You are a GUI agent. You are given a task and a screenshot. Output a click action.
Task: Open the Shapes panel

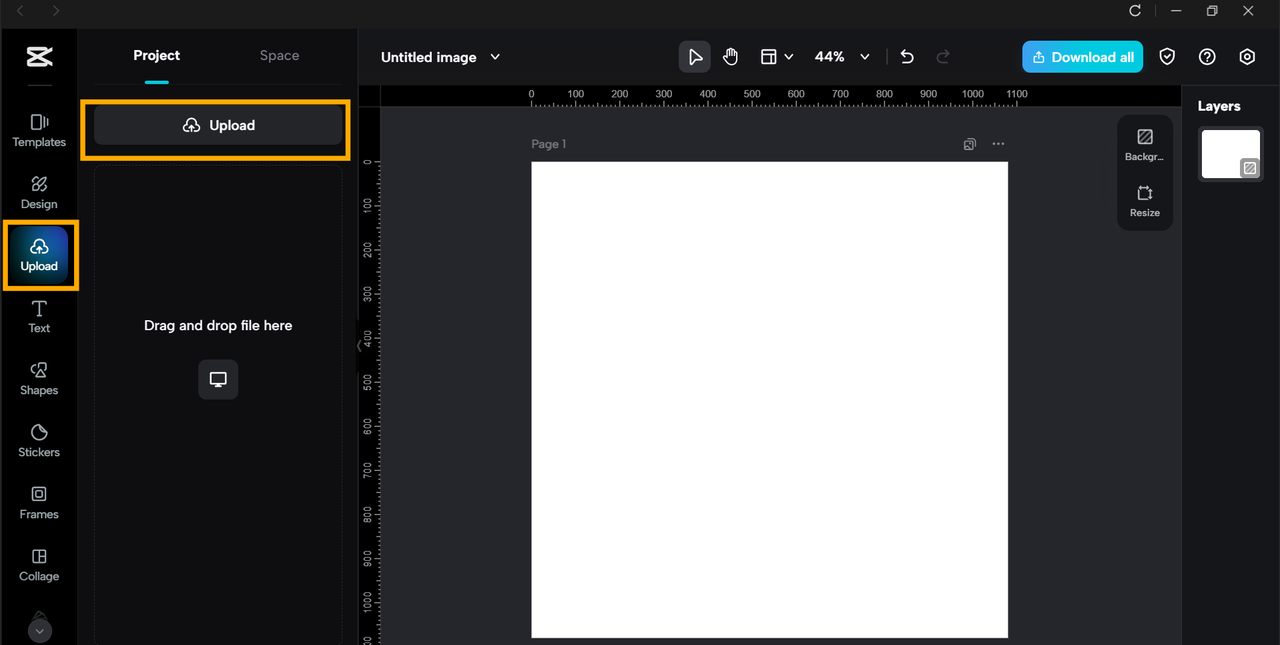tap(39, 378)
